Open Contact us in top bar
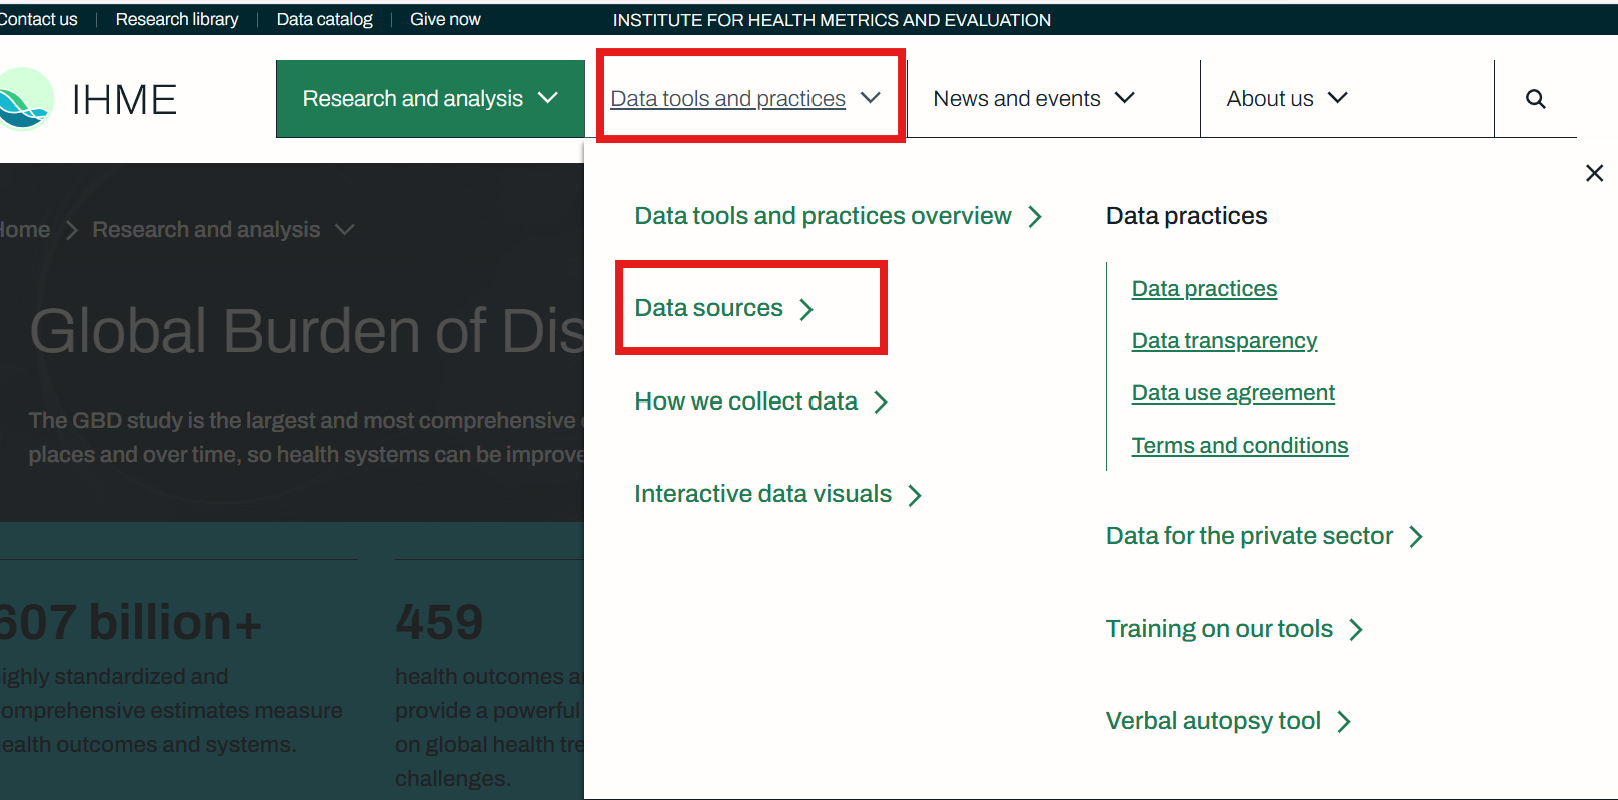This screenshot has width=1618, height=800. point(38,19)
